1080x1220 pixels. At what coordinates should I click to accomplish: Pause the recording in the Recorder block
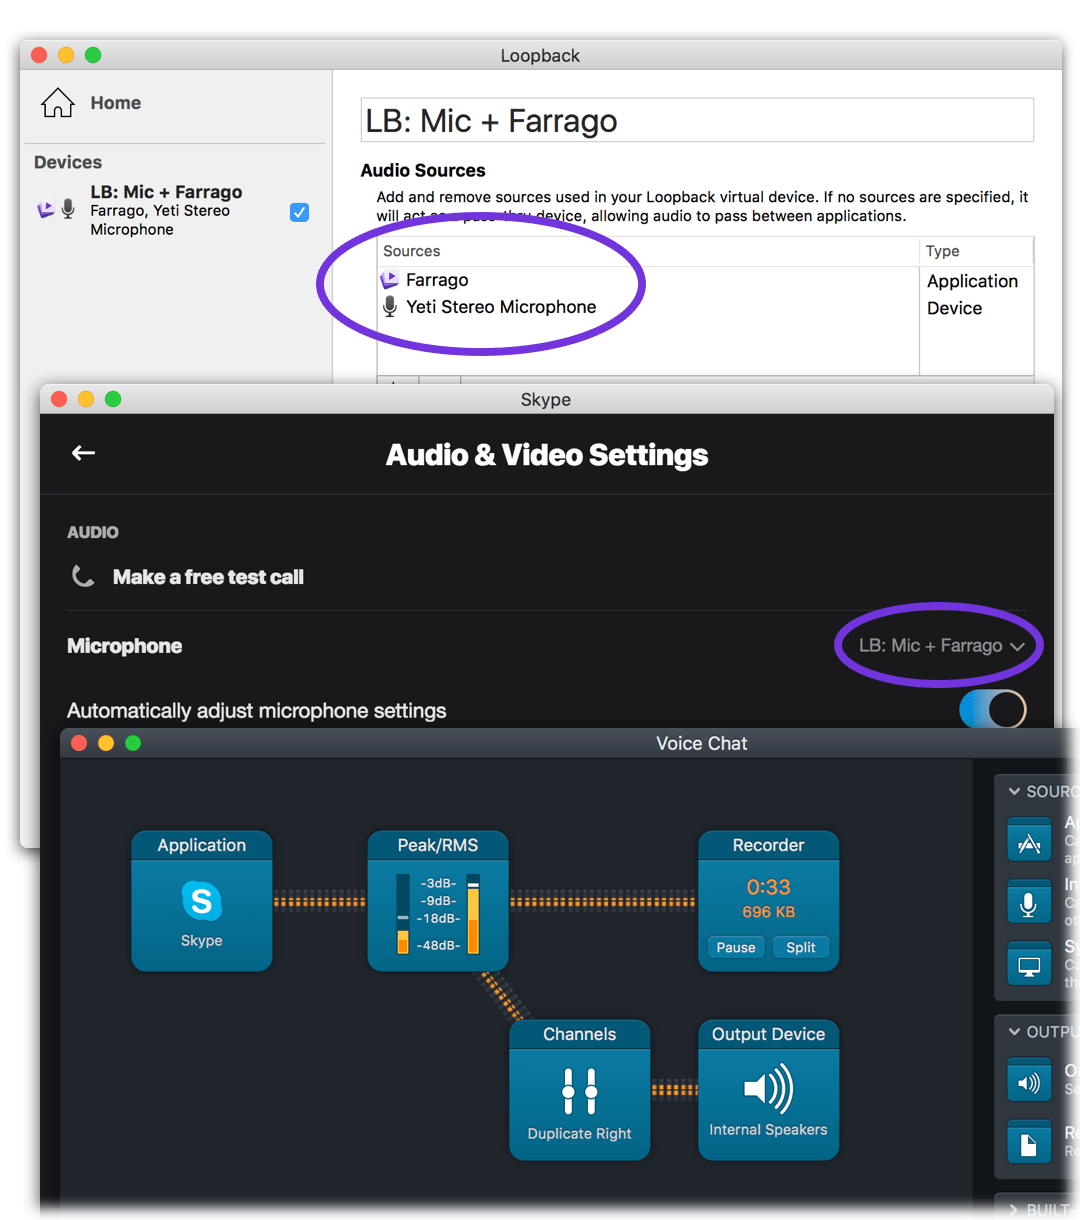[736, 947]
